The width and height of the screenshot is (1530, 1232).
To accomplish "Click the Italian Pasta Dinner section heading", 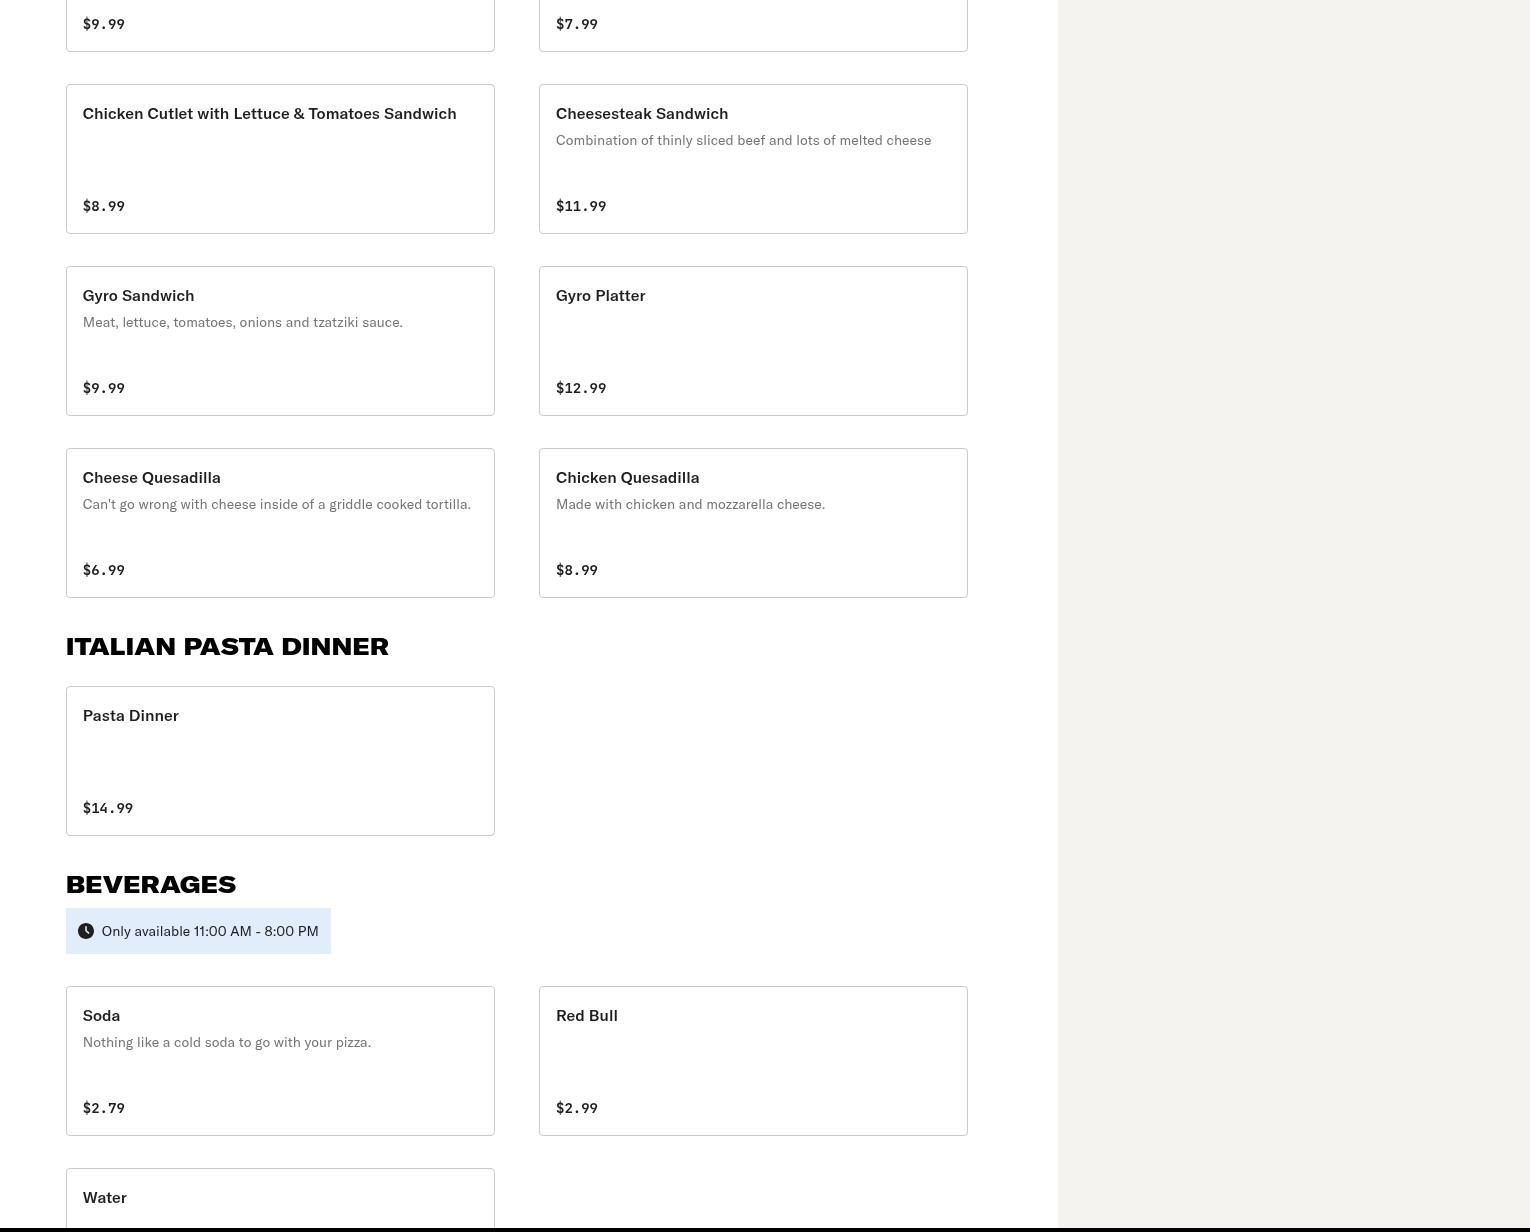I will coord(227,647).
